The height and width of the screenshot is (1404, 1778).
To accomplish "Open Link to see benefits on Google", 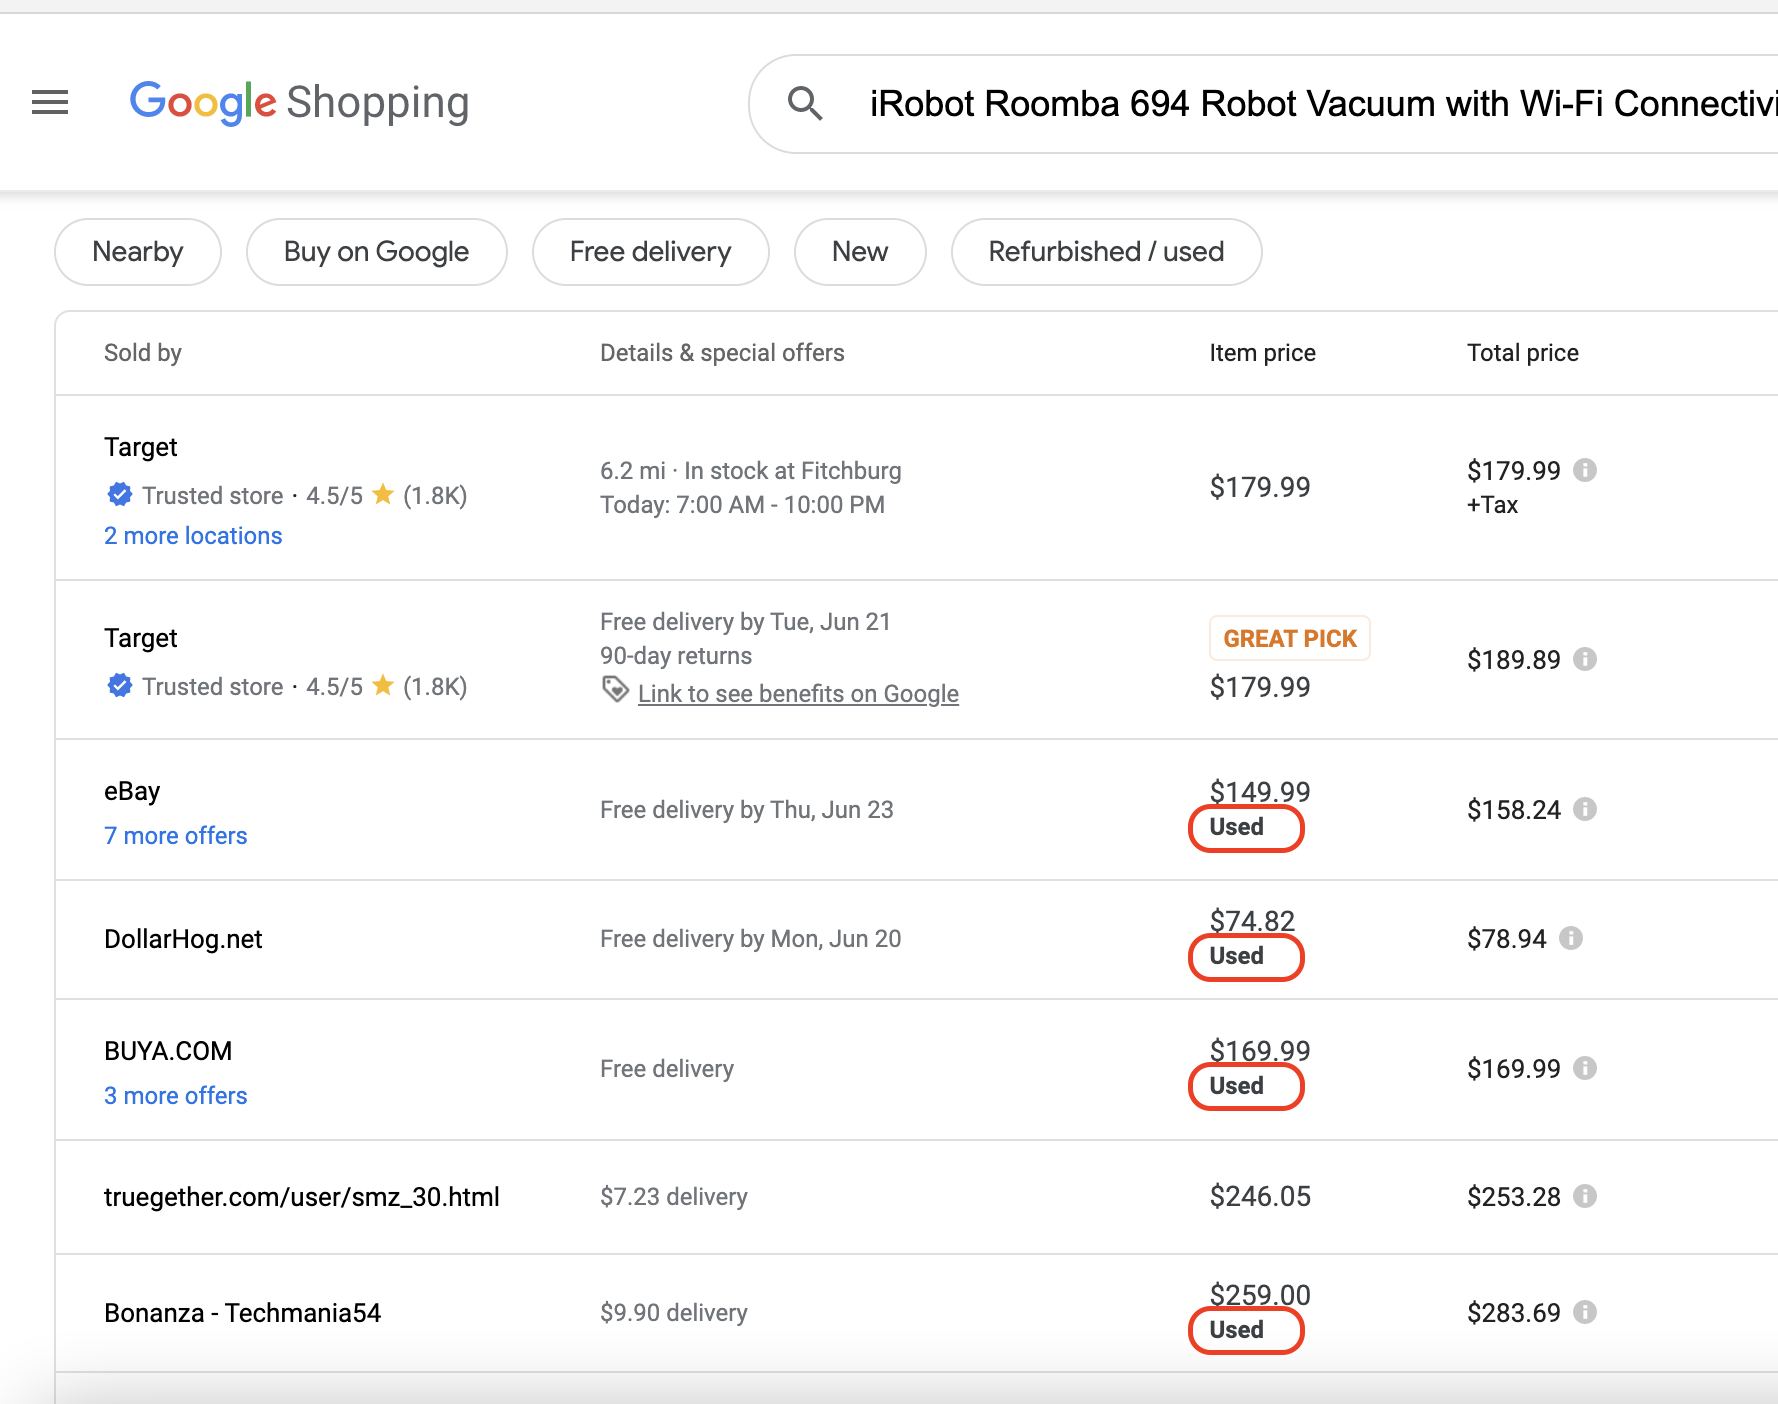I will [798, 692].
